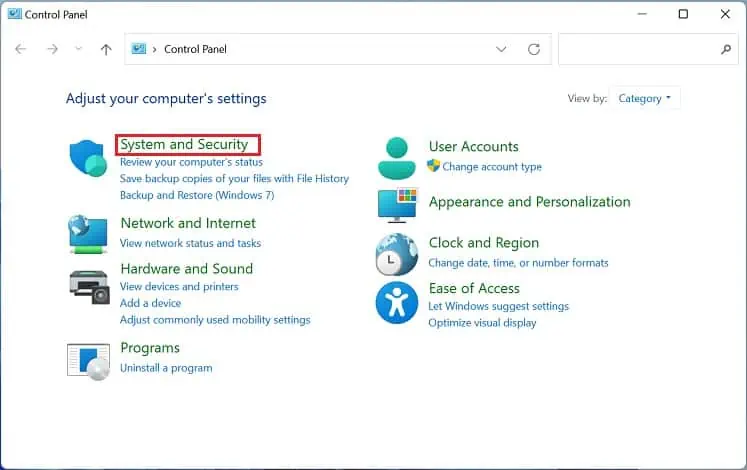The height and width of the screenshot is (470, 747).
Task: Open Clock and Region category
Action: (484, 243)
